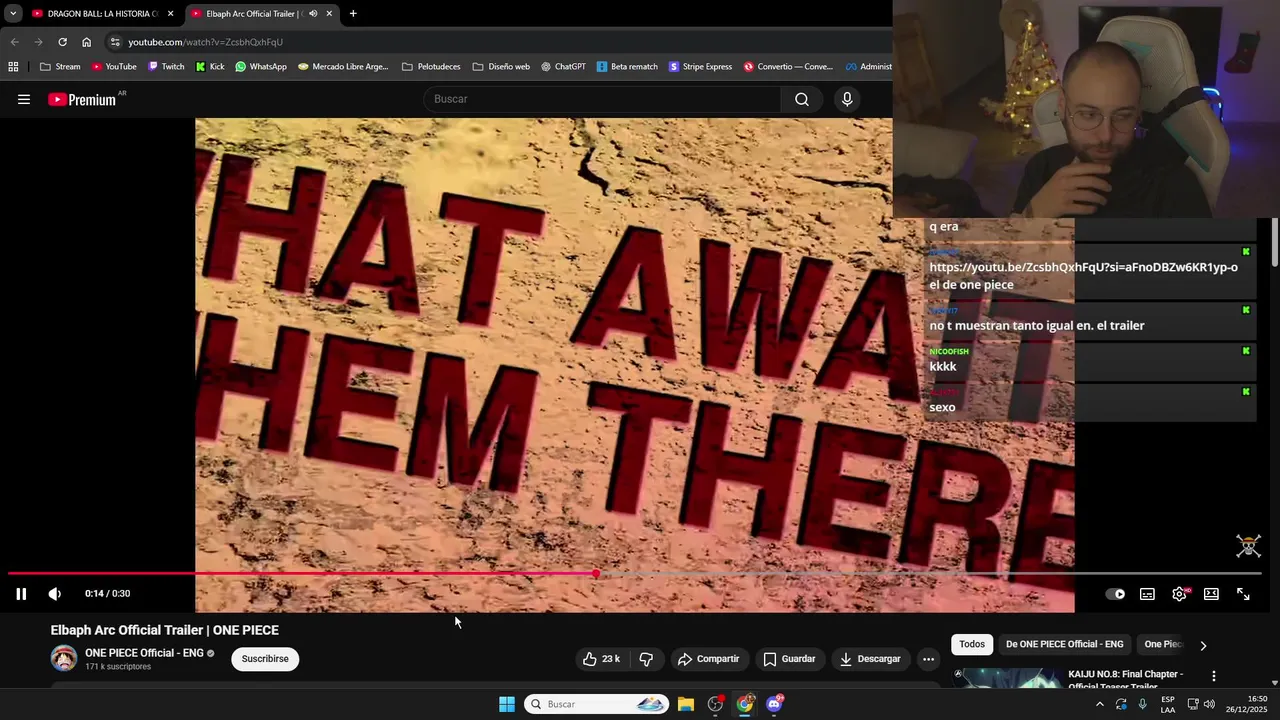Open the Beta rematch bookmark
This screenshot has height=720, width=1280.
click(x=627, y=67)
